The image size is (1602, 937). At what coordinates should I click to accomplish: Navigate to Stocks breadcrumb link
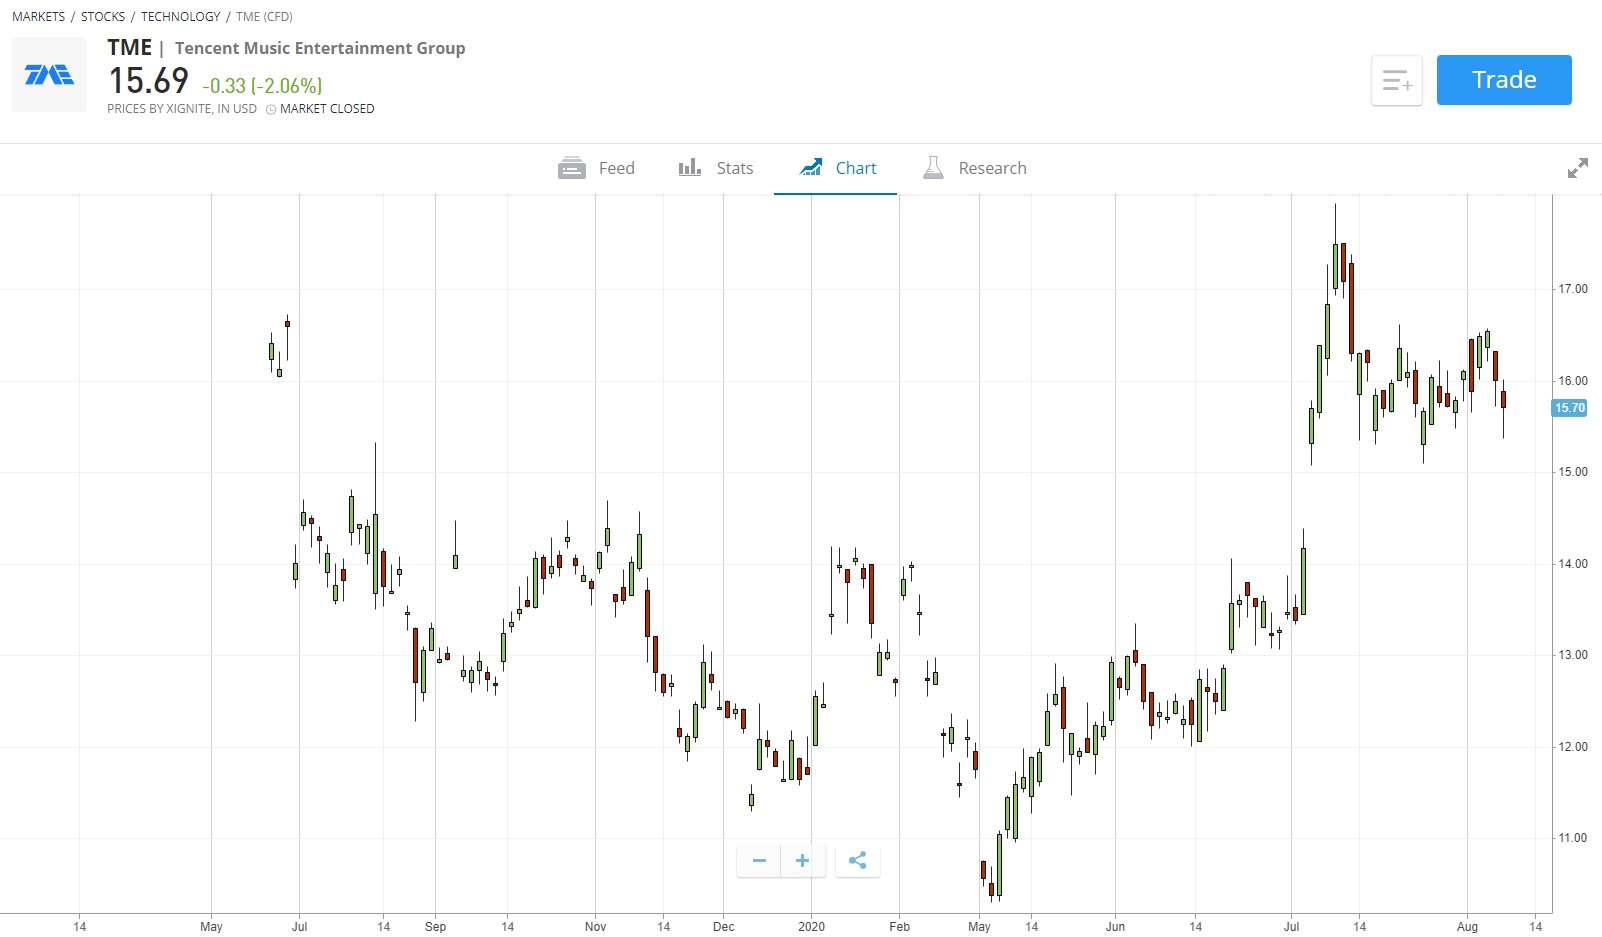[103, 17]
